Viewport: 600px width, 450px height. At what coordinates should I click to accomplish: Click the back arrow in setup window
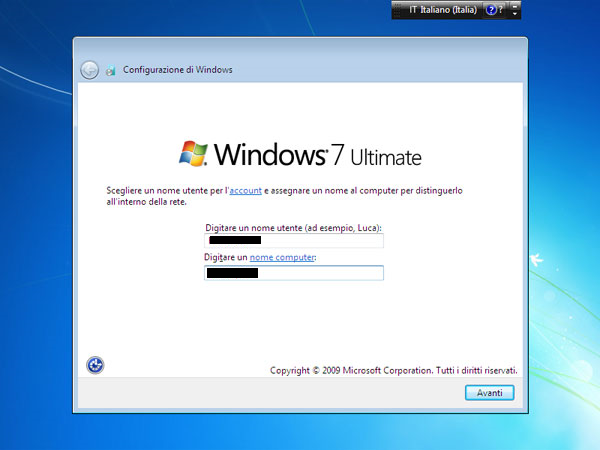point(90,70)
